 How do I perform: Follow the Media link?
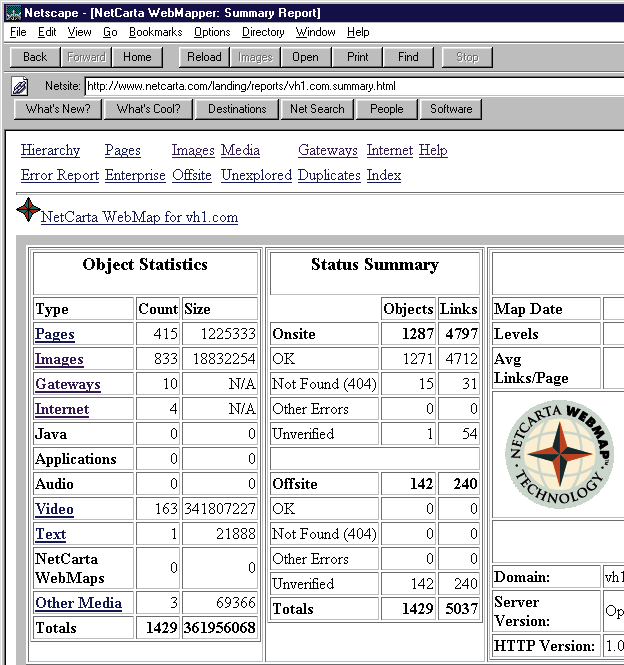240,151
